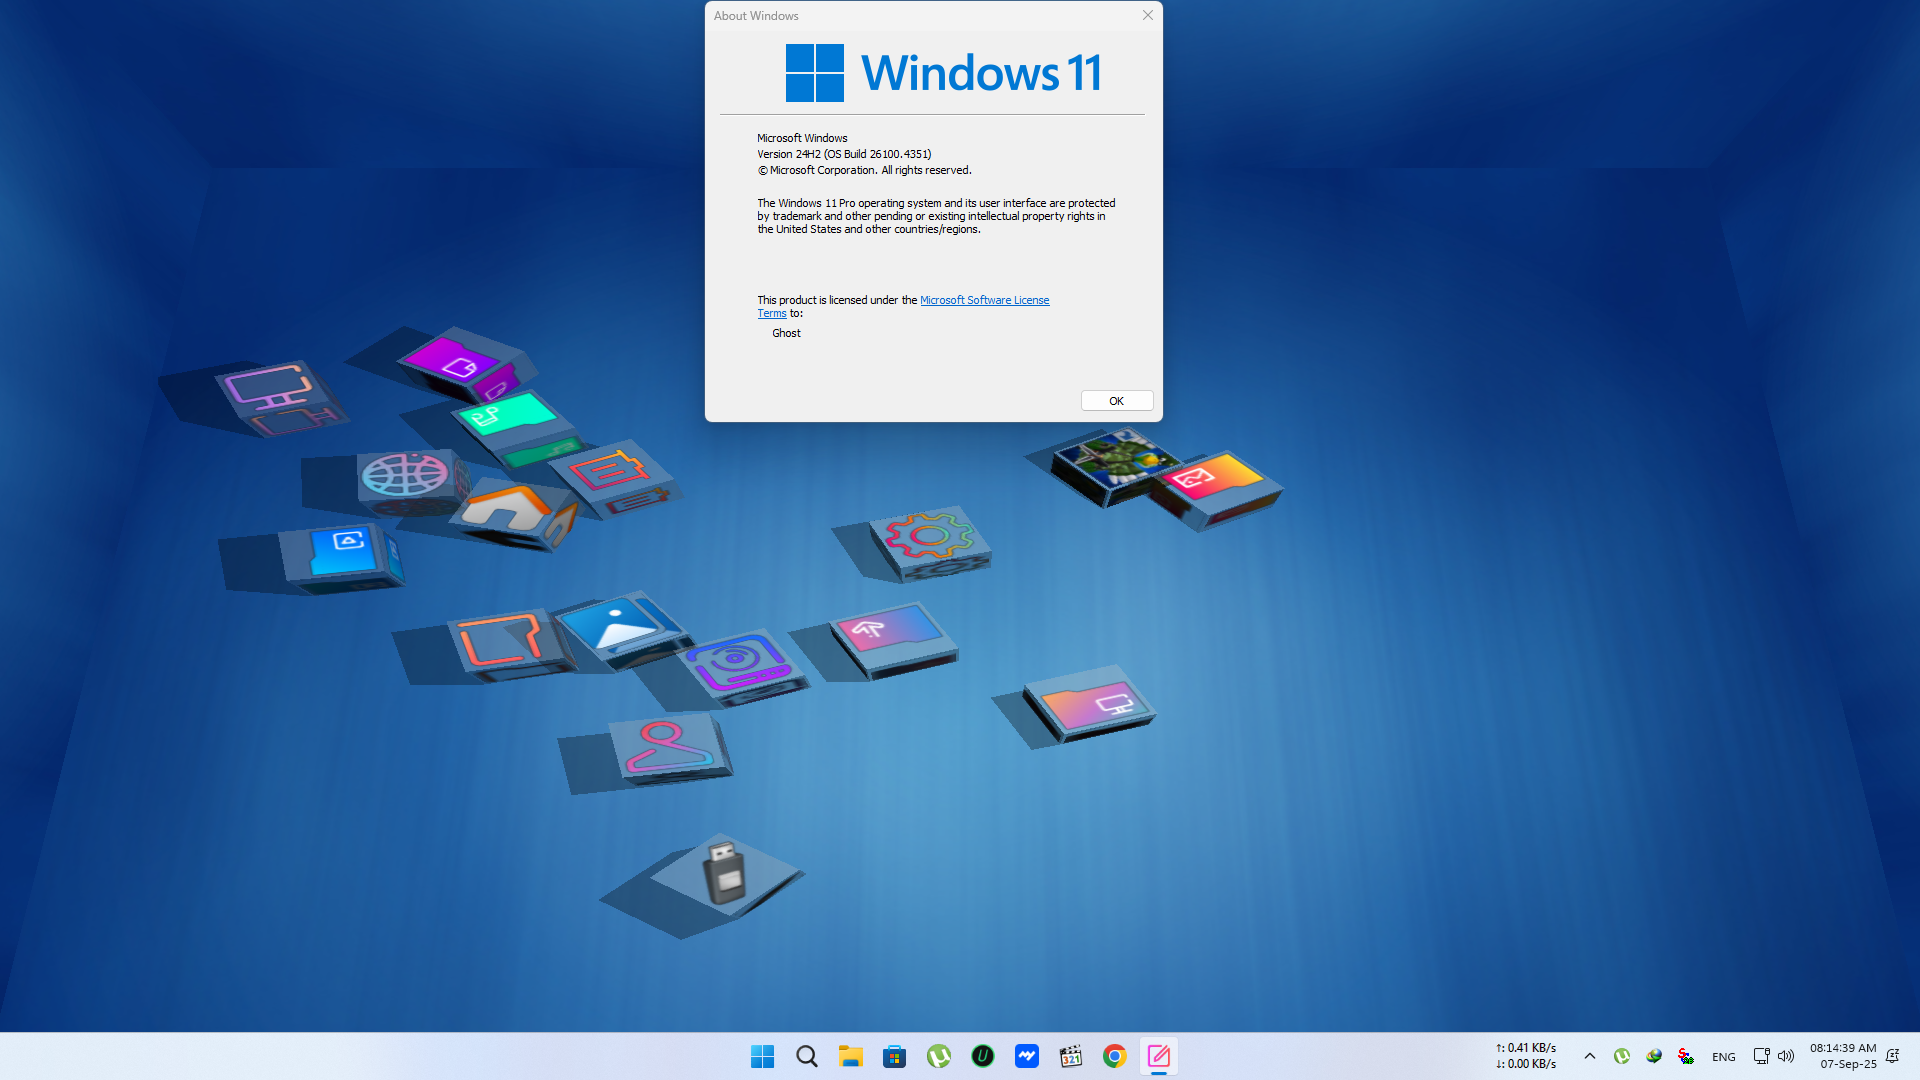Viewport: 1920px width, 1080px height.
Task: Select the gradient desktop folder 3D icon
Action: pos(1089,703)
